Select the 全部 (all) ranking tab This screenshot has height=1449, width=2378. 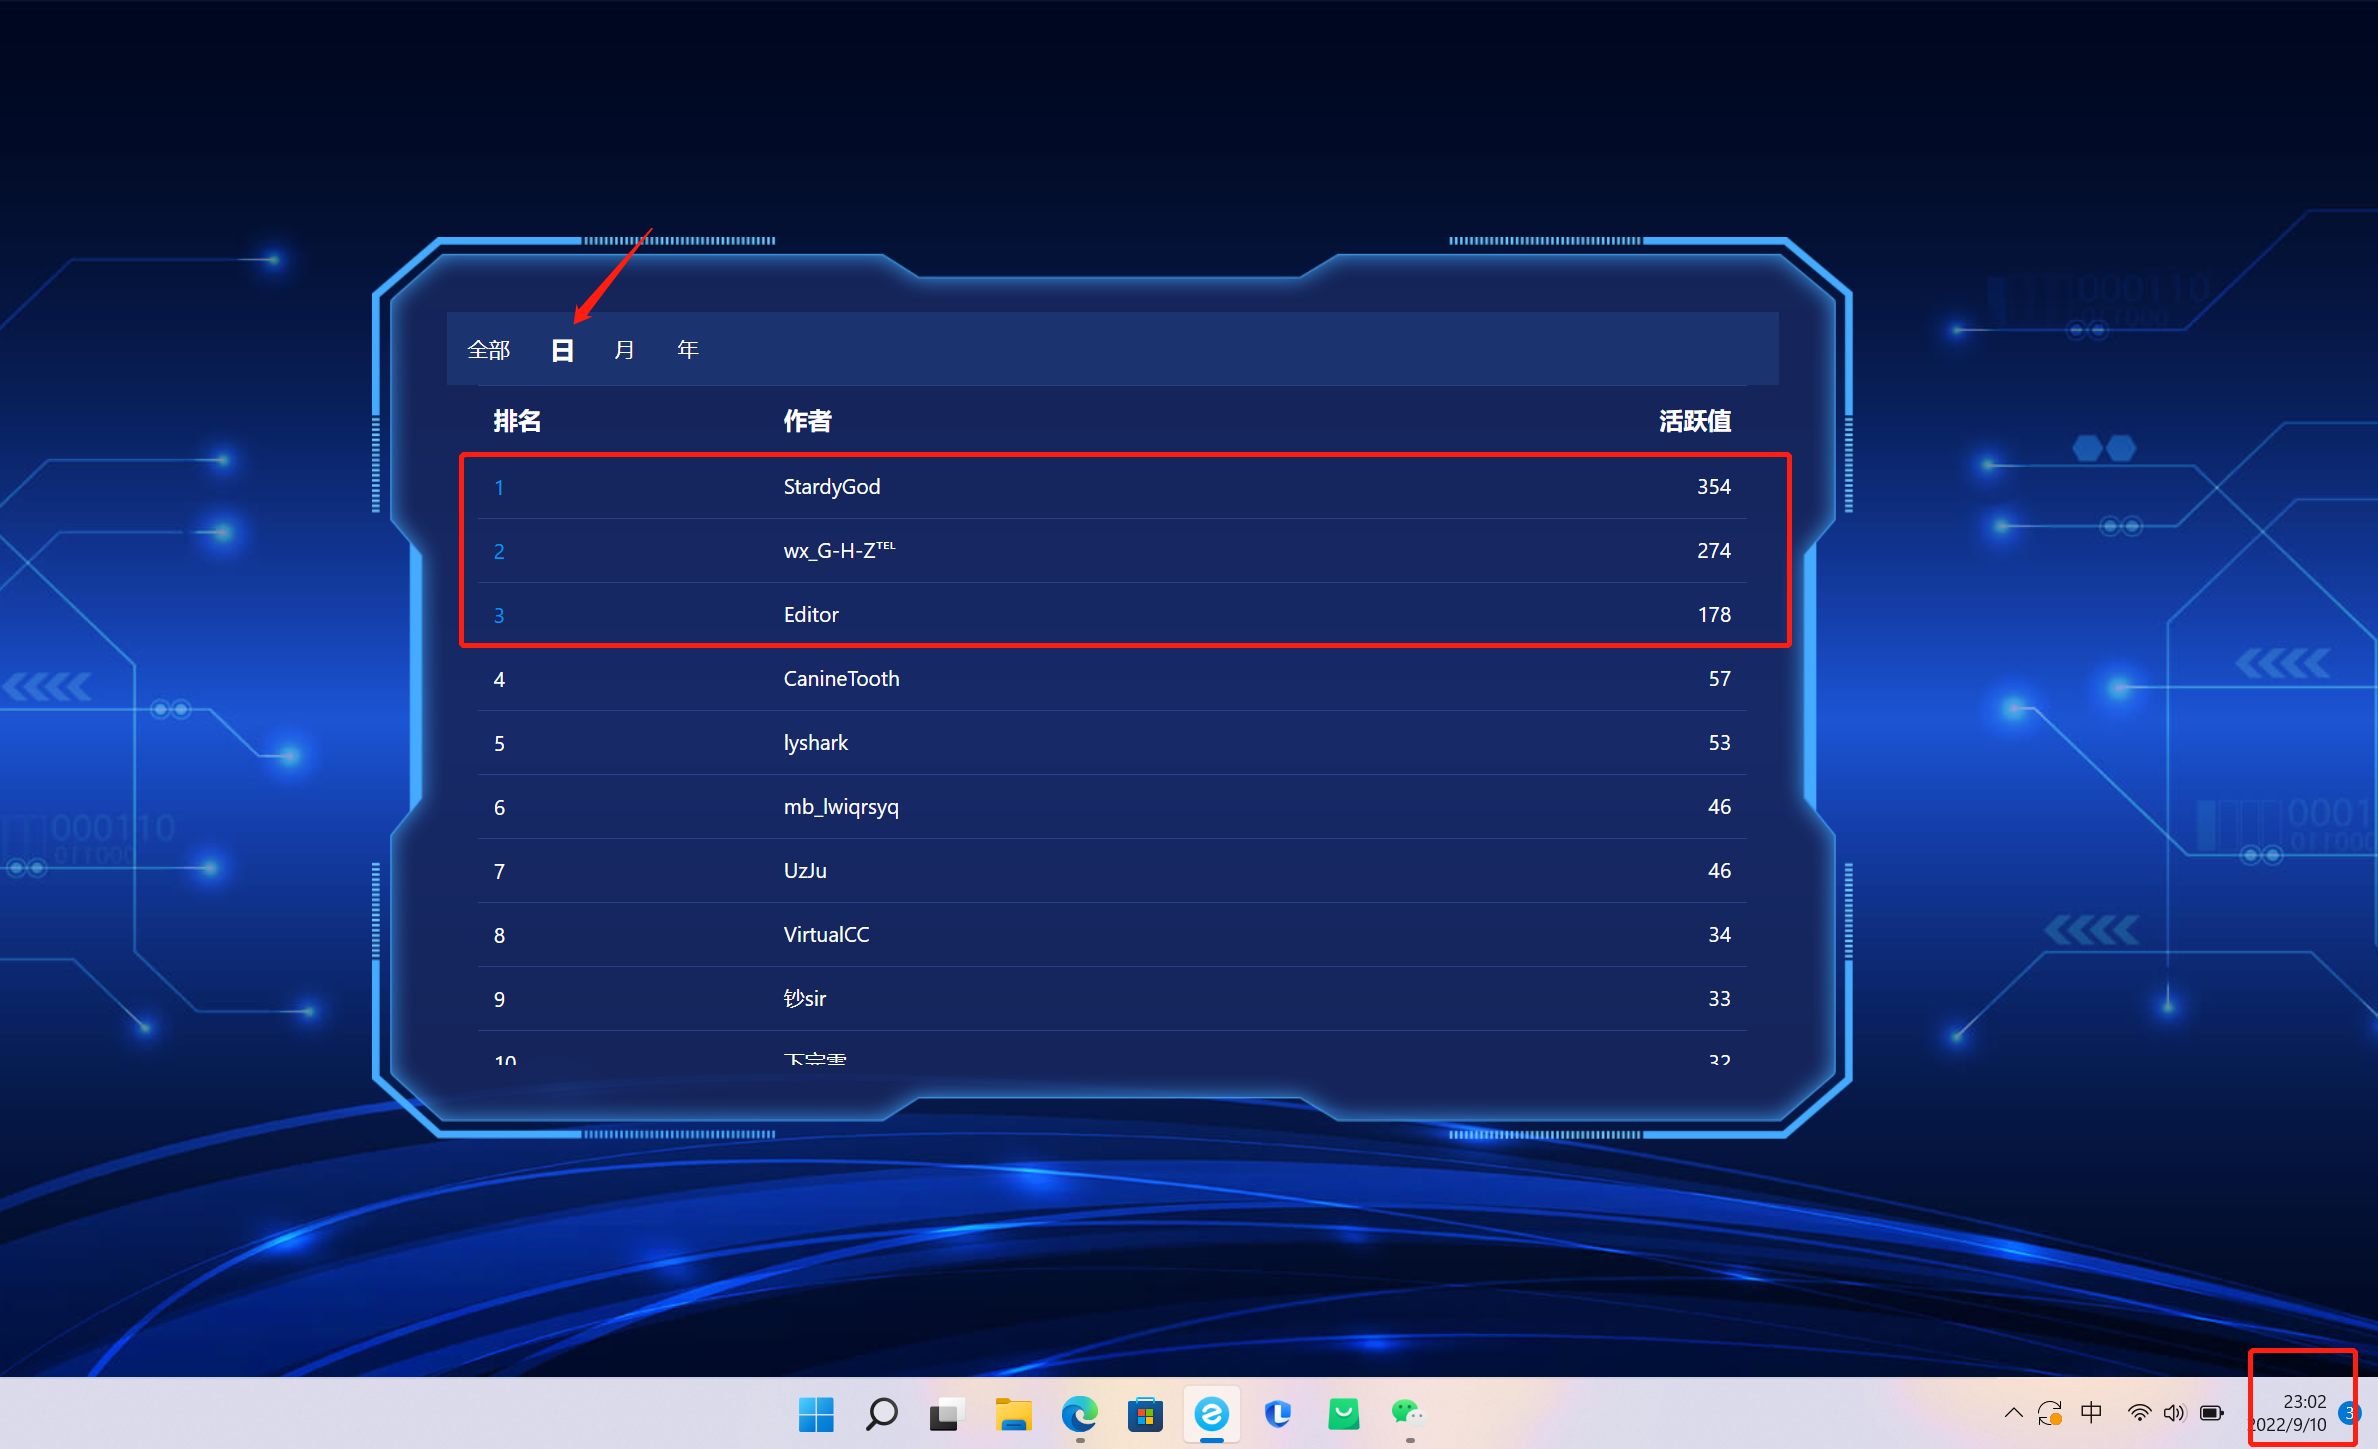(489, 350)
